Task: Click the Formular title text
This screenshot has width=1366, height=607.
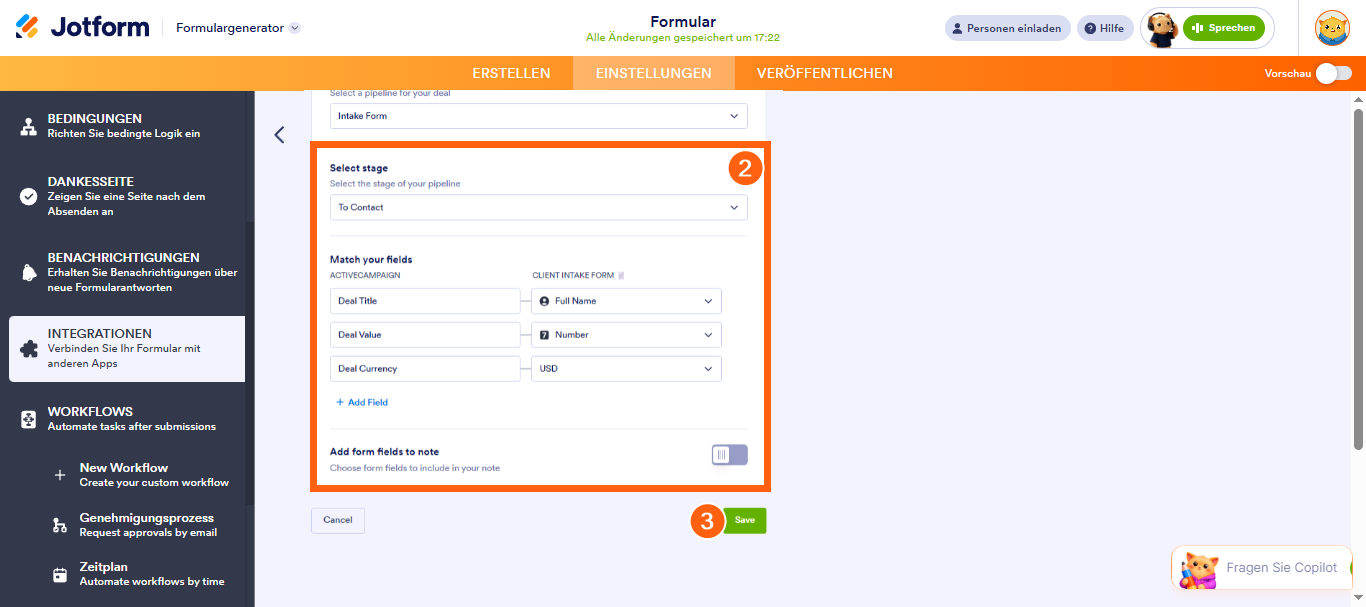Action: point(683,22)
